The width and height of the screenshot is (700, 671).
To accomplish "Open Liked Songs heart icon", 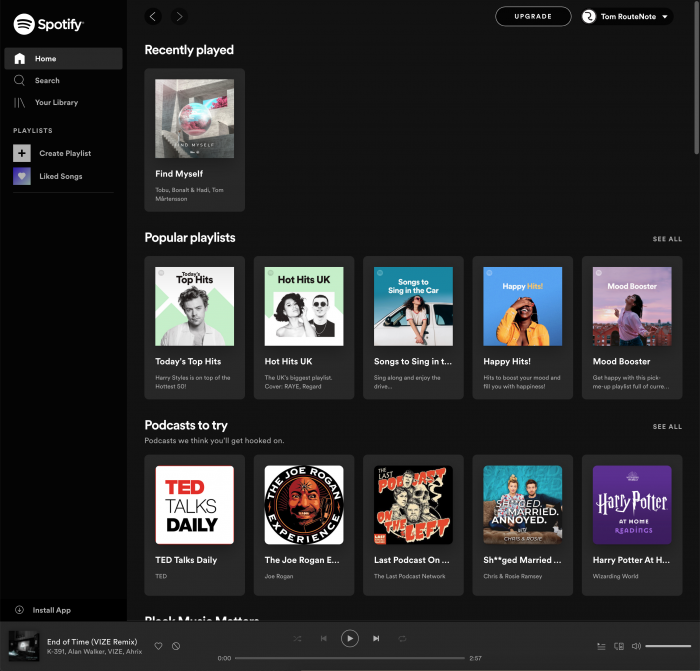I will tap(22, 176).
